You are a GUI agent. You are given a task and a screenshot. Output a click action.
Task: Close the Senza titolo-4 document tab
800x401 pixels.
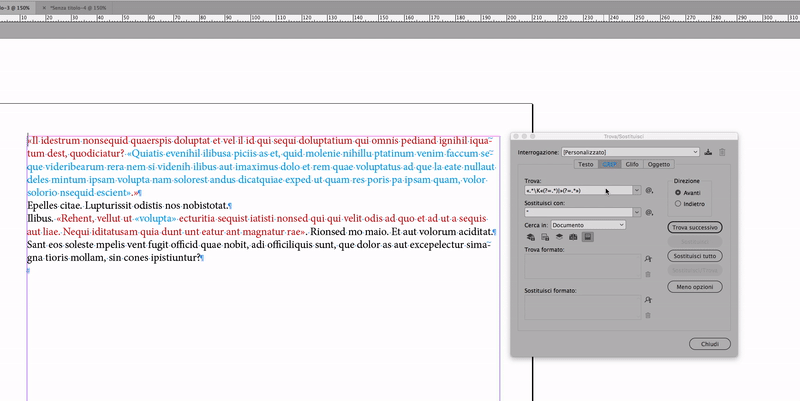pyautogui.click(x=44, y=8)
